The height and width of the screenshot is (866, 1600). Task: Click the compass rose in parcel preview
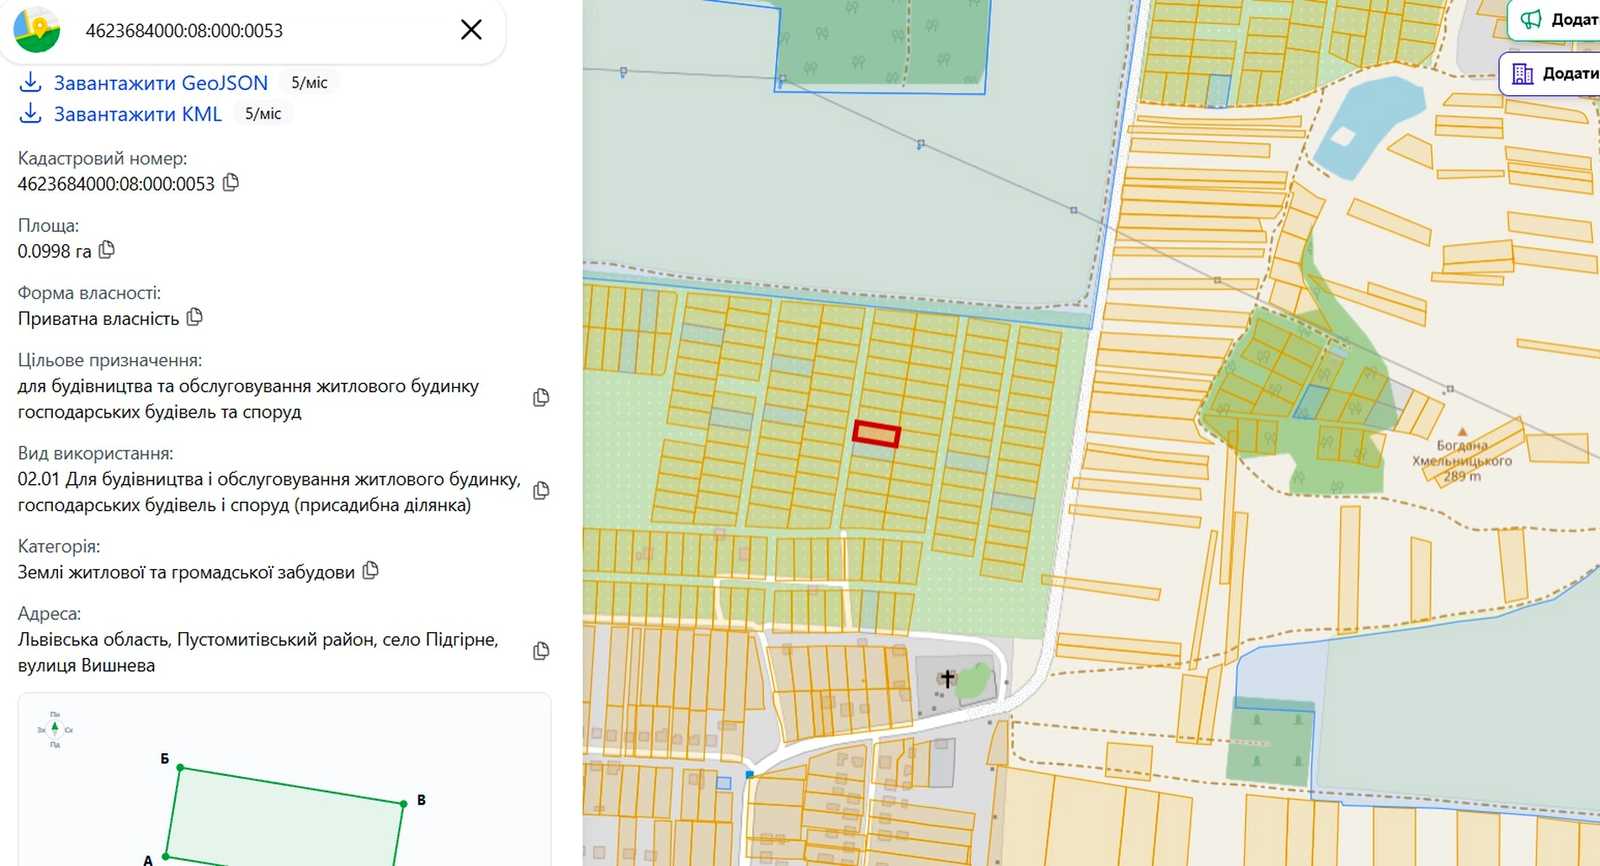(55, 729)
